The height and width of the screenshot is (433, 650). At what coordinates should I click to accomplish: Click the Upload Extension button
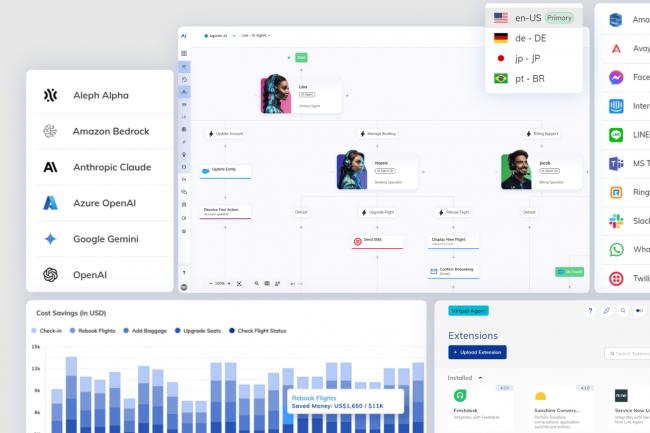477,352
